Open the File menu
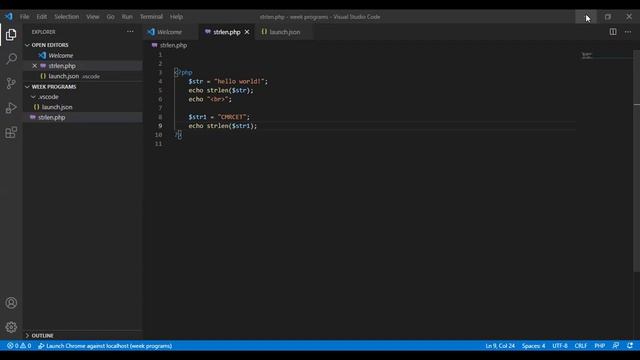640x360 pixels. 24,17
